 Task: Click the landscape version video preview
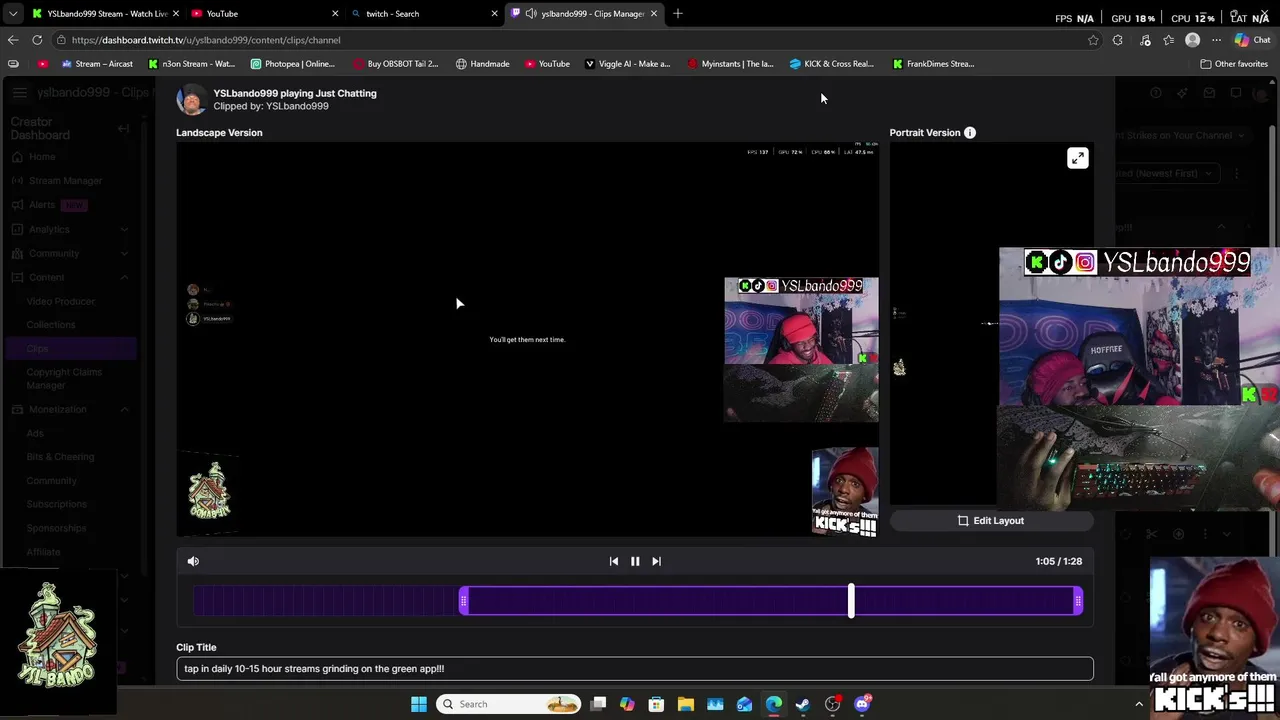(x=527, y=339)
